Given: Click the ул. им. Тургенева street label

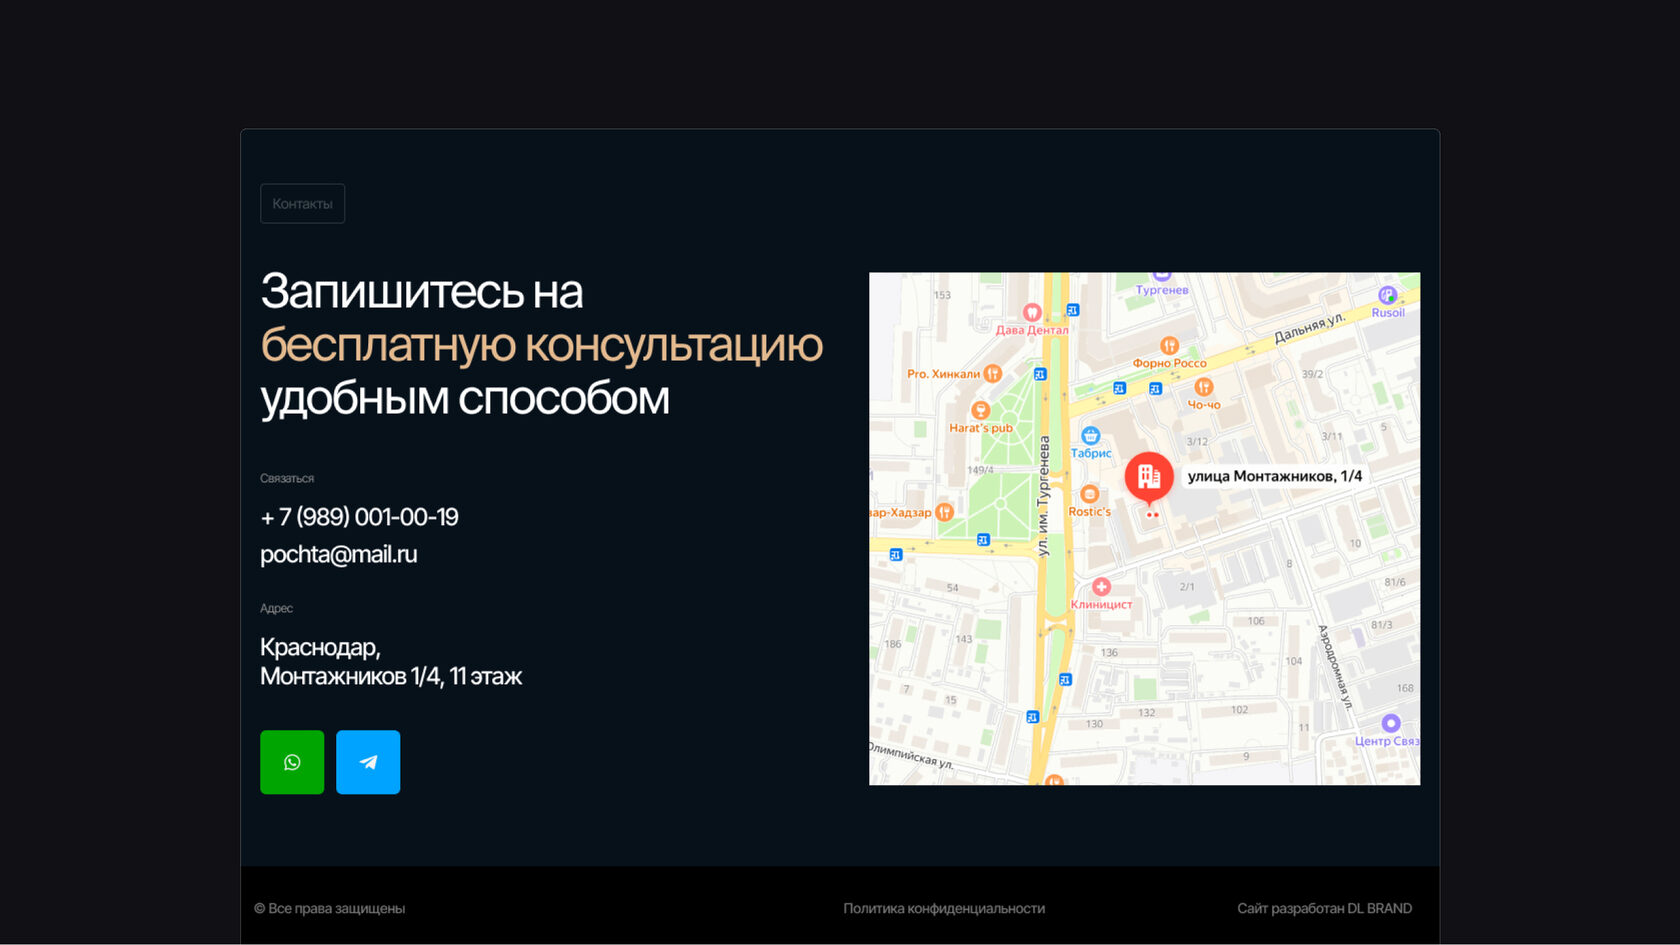Looking at the screenshot, I should coord(1043,496).
